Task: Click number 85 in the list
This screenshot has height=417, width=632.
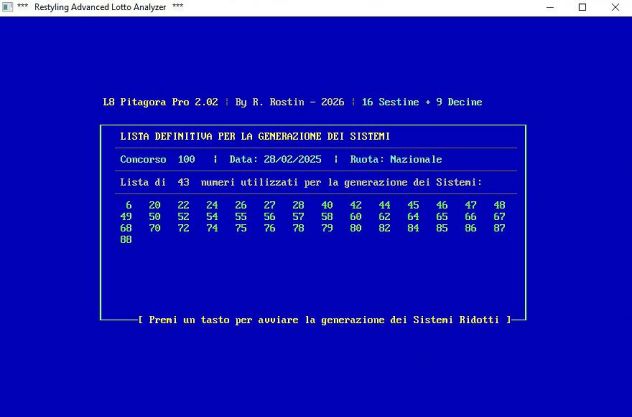Action: pyautogui.click(x=442, y=228)
